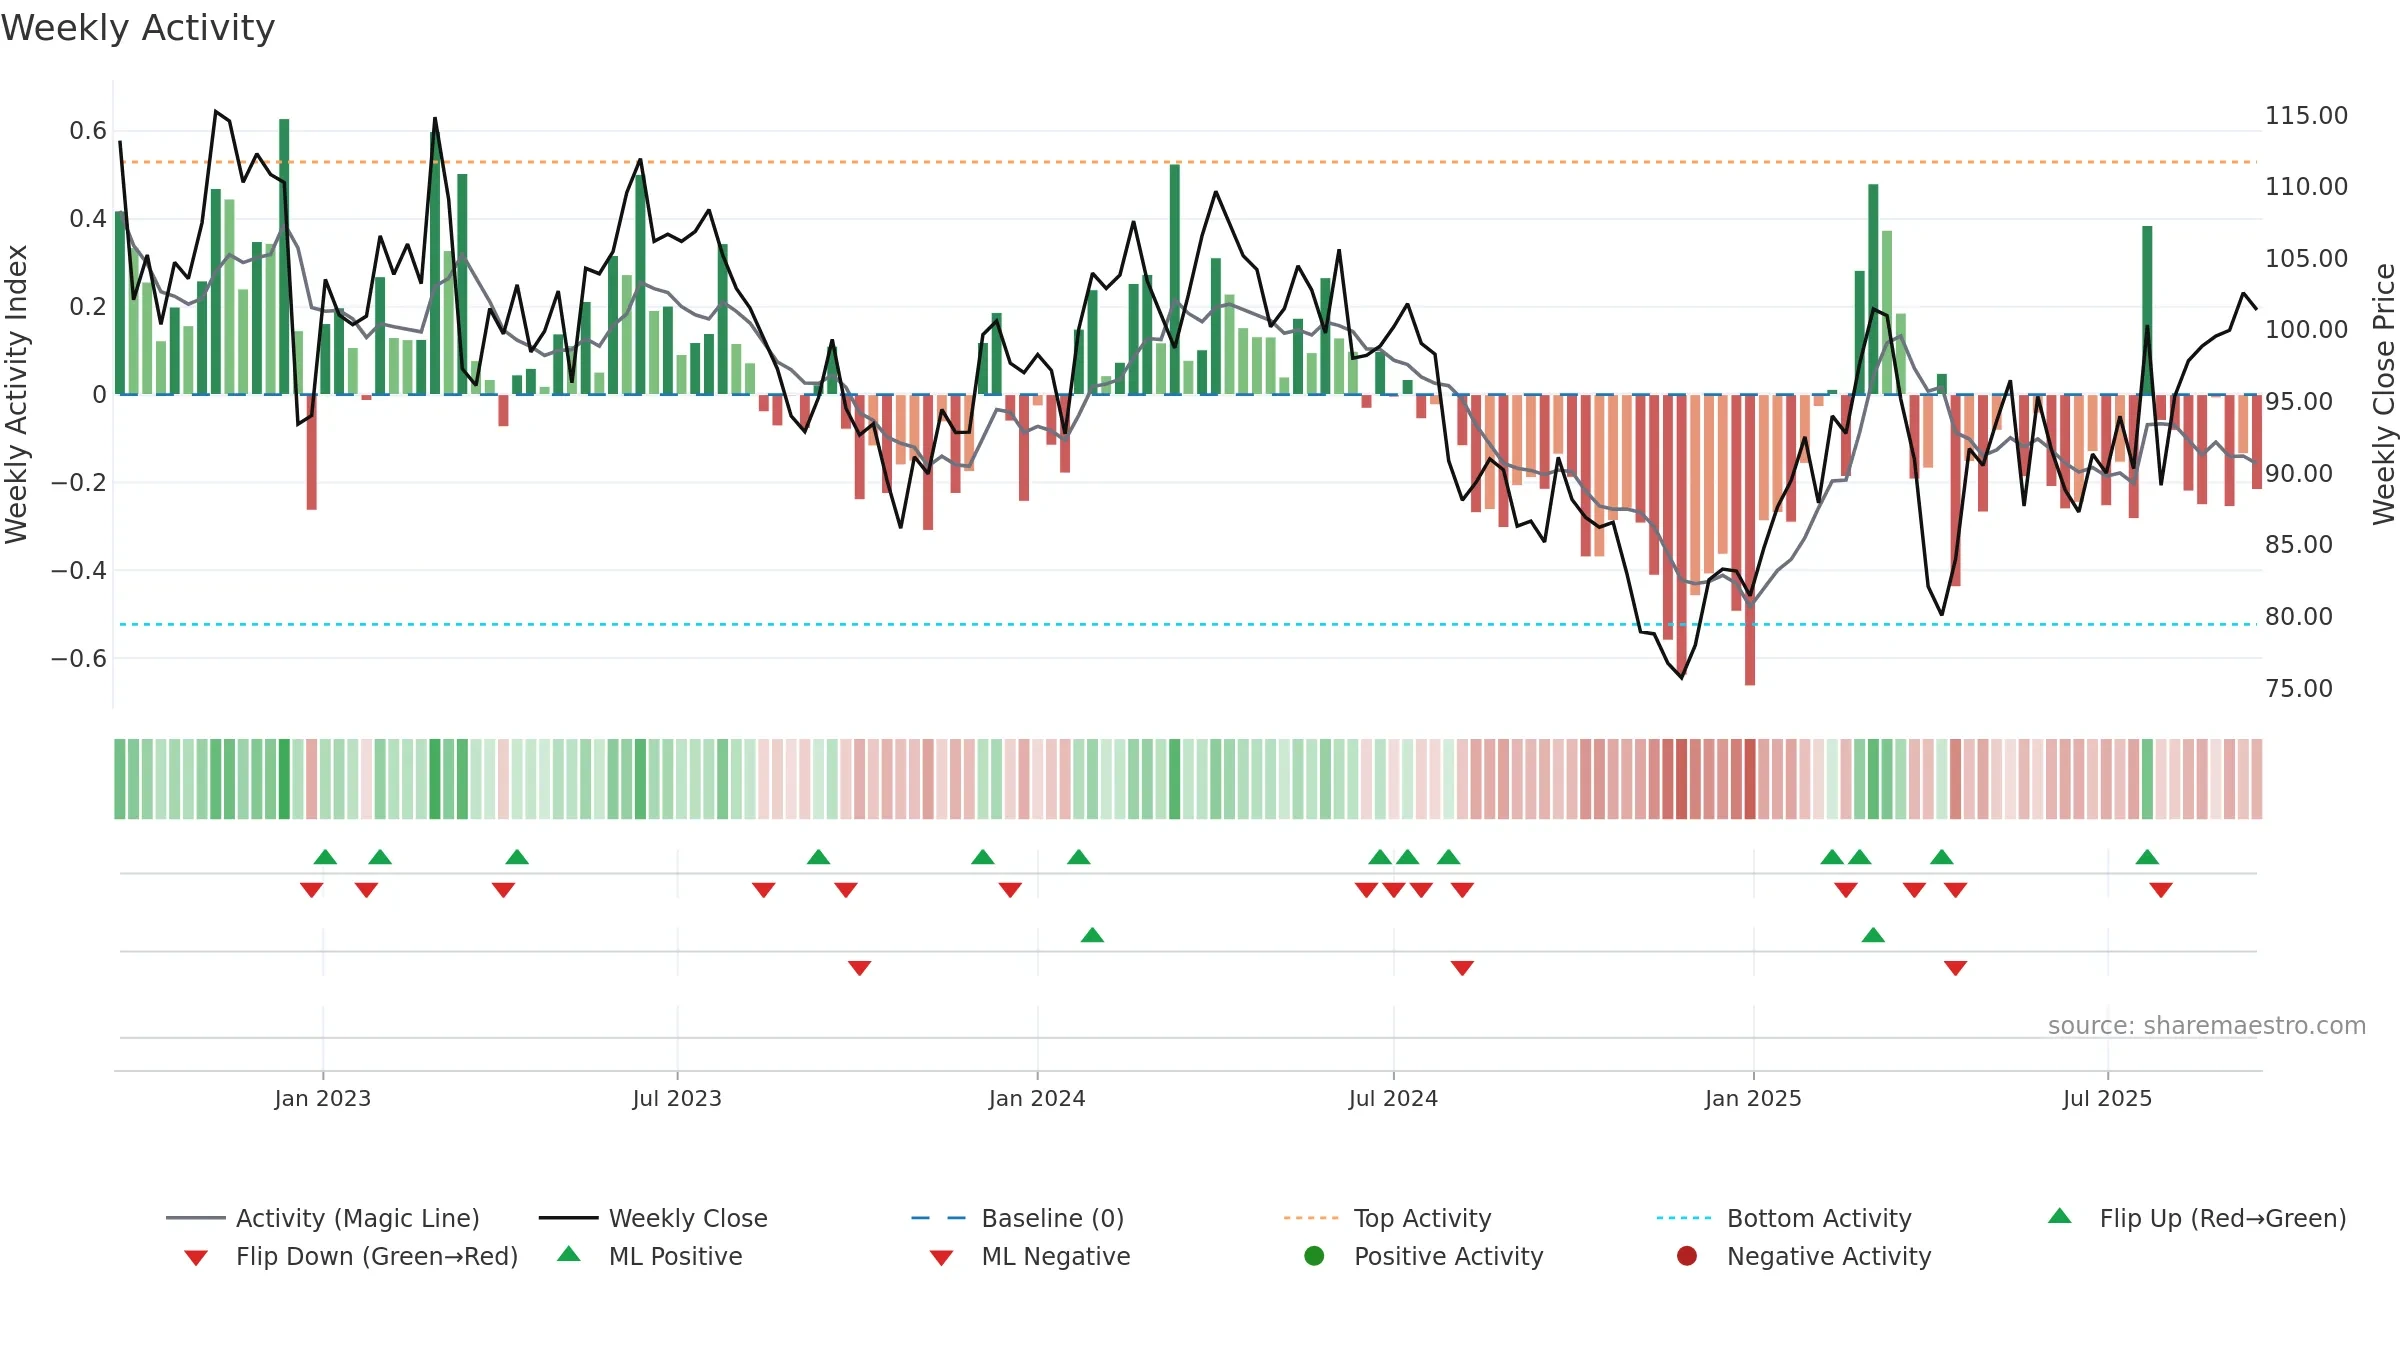Toggle Weekly Close legend entry
The width and height of the screenshot is (2400, 1350).
click(x=653, y=1218)
